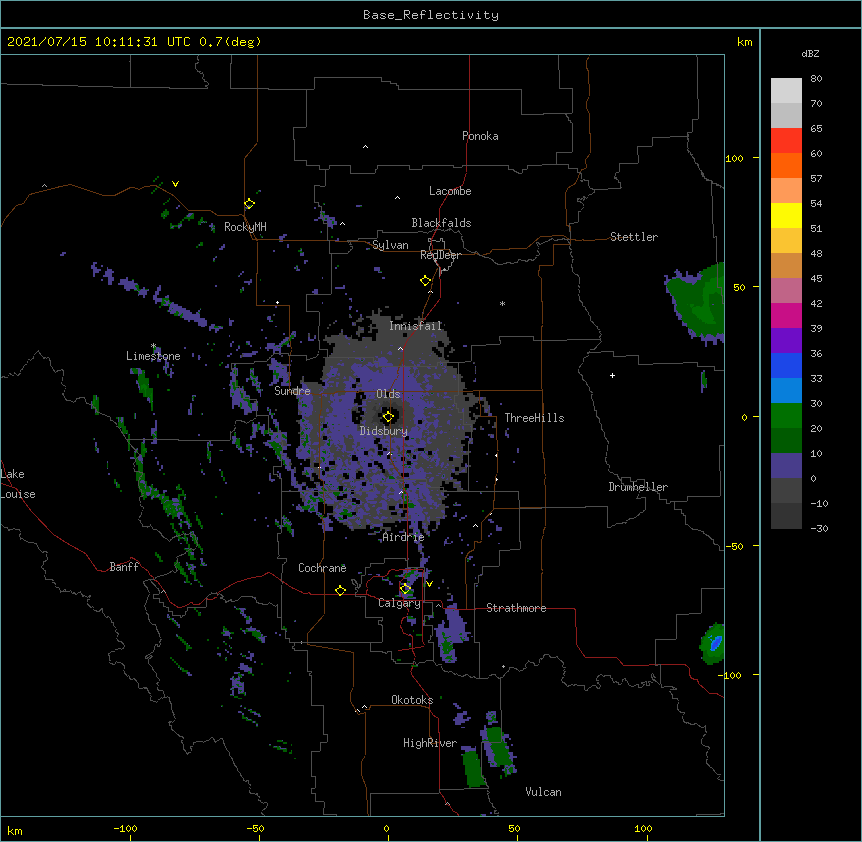
Task: Click the yellow diamond marker south of RedDeer
Action: pyautogui.click(x=425, y=281)
